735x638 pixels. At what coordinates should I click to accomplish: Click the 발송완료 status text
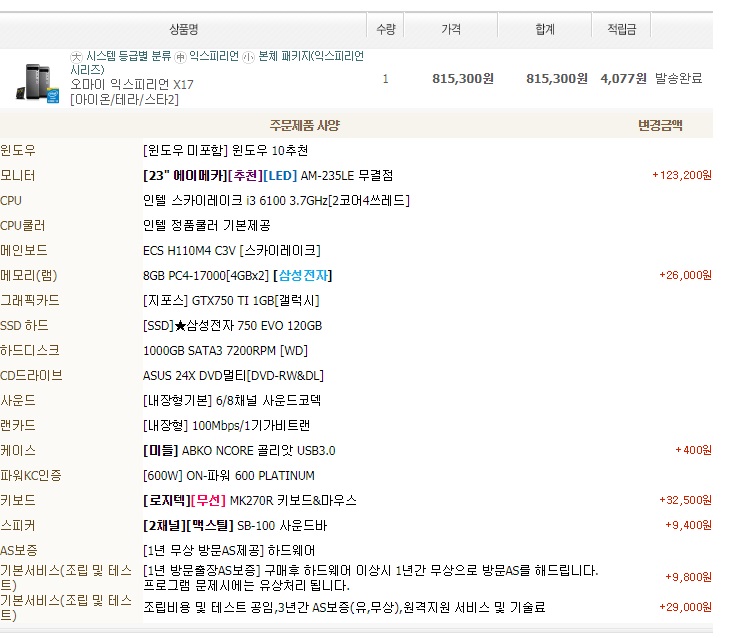tap(678, 78)
